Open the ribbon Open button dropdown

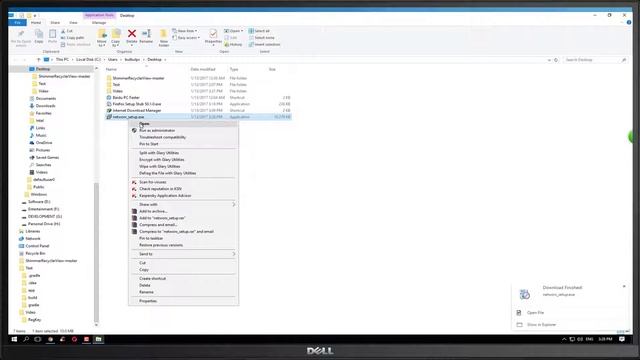tap(233, 31)
